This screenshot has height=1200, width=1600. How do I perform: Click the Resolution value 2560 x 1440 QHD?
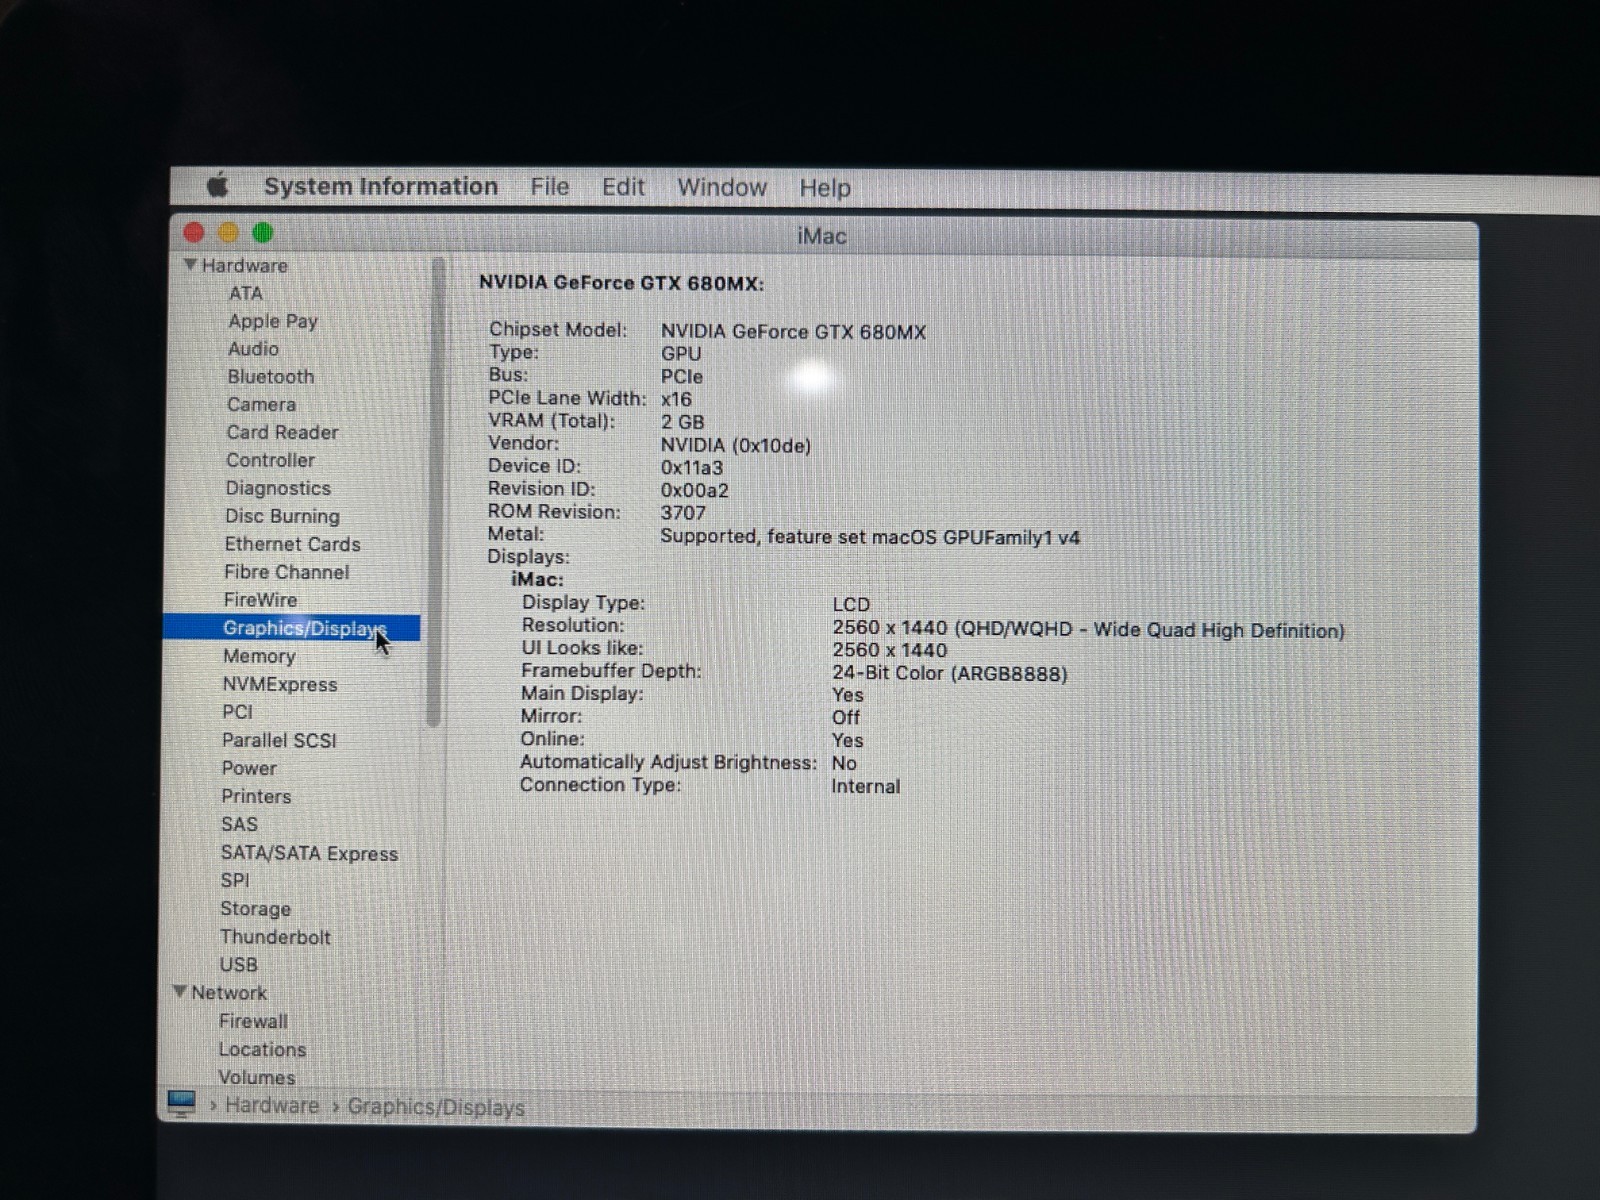point(1088,630)
